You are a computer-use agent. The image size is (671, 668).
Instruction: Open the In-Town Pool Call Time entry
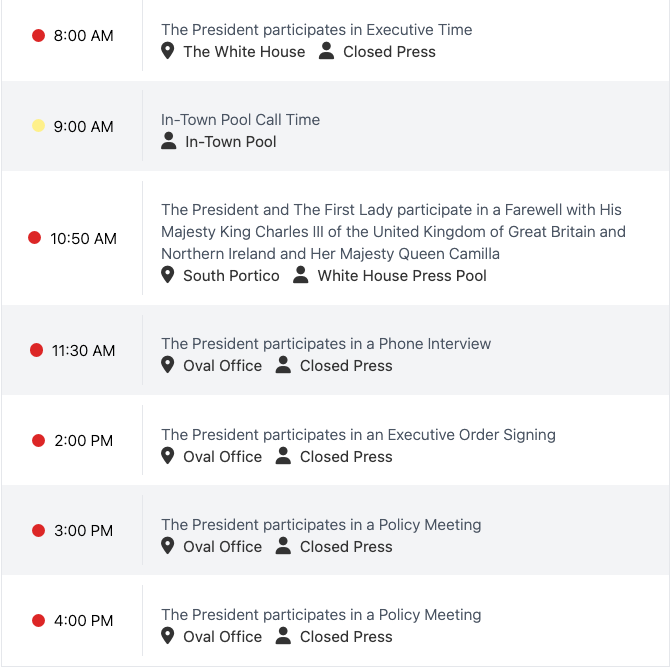240,120
